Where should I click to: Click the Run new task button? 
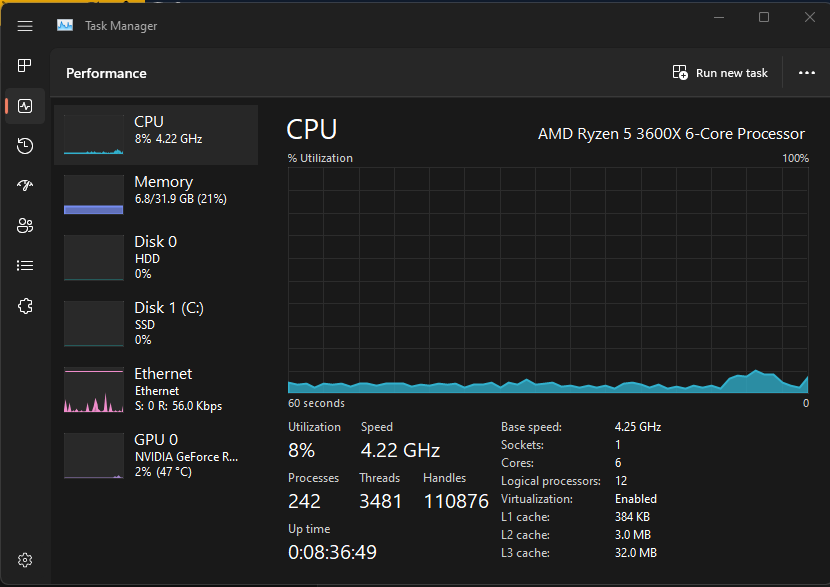(x=720, y=73)
